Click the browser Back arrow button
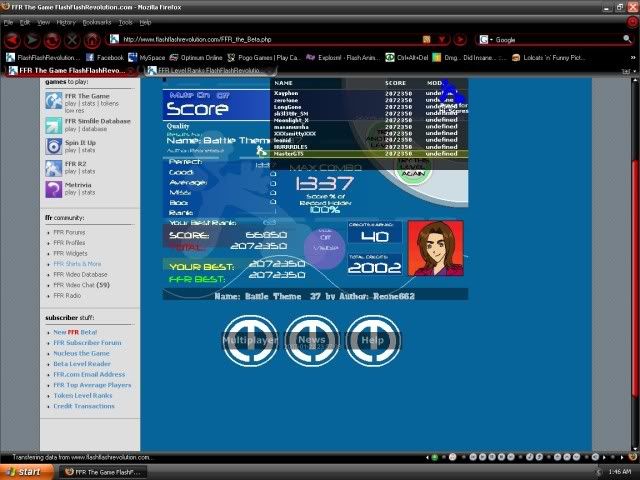The width and height of the screenshot is (640, 480). click(x=13, y=40)
